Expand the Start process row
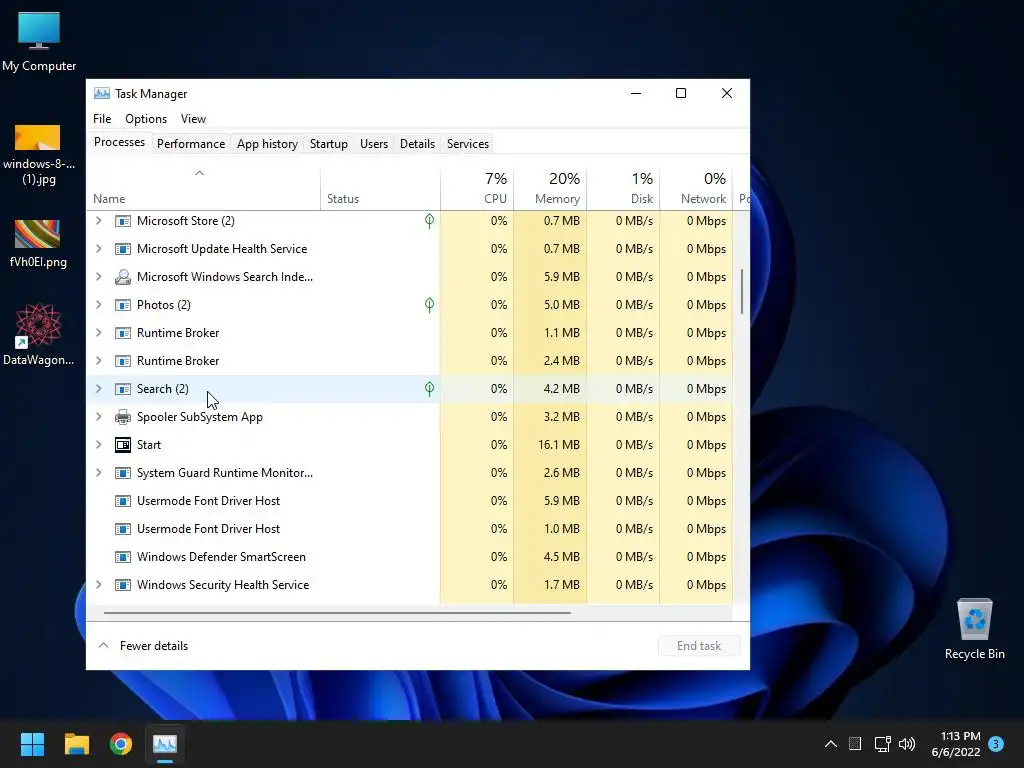The width and height of the screenshot is (1024, 768). tap(99, 445)
